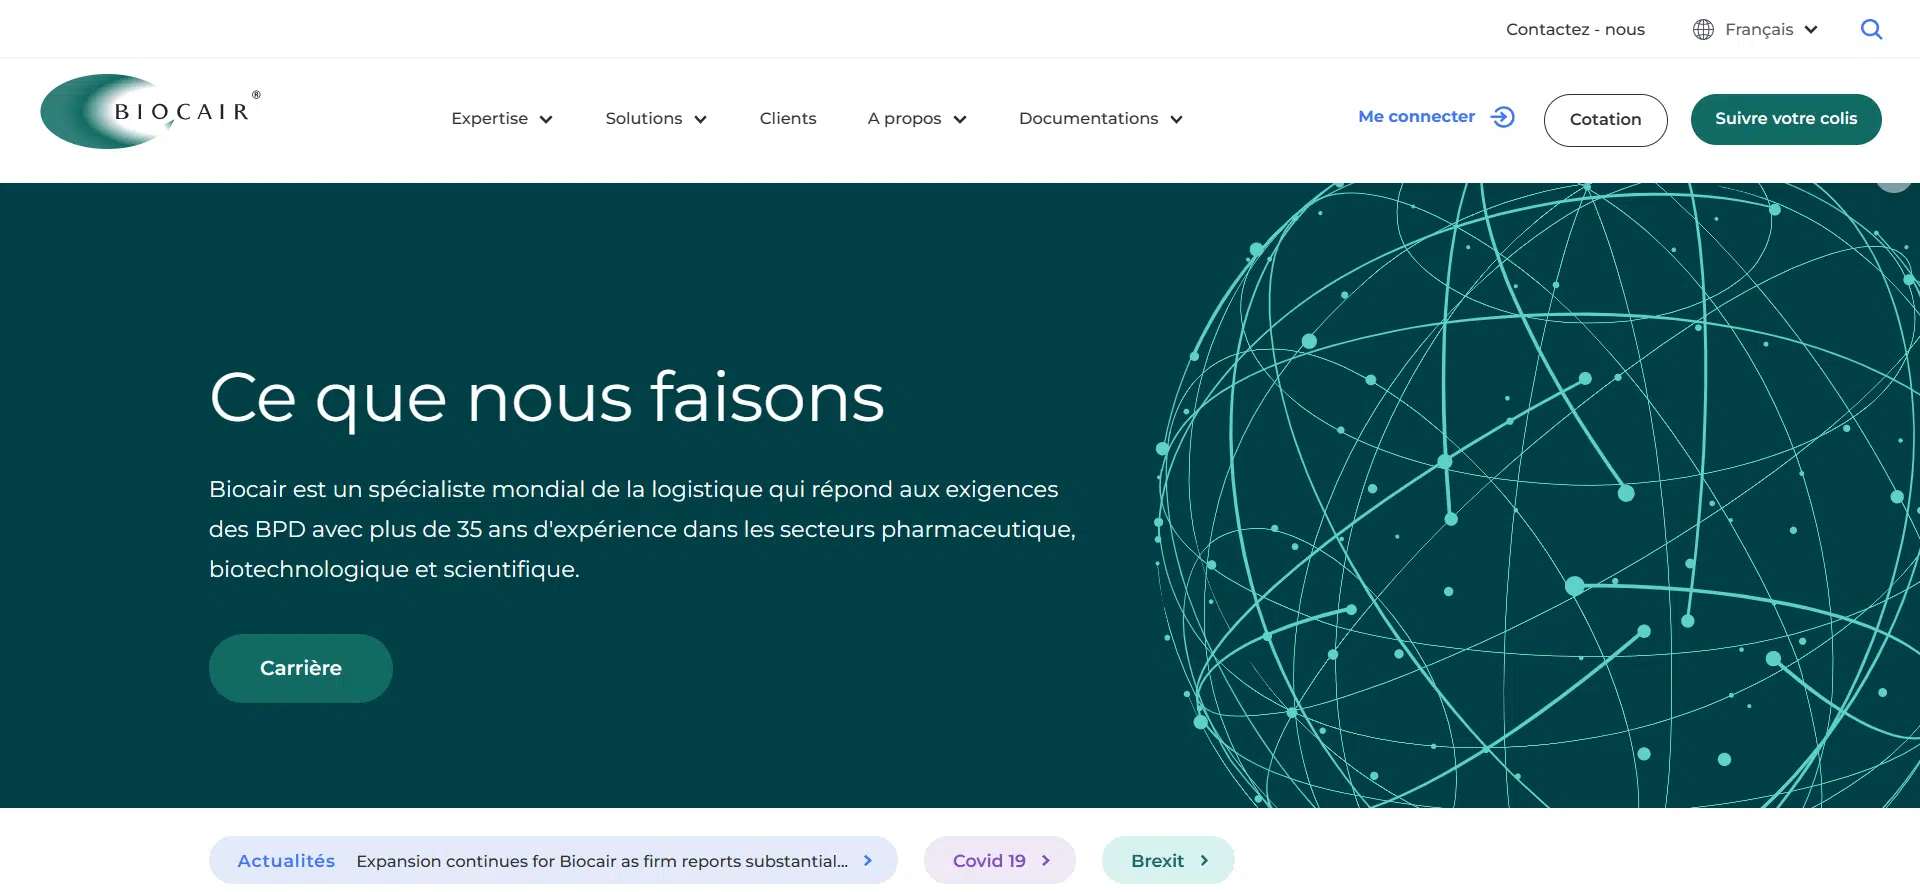This screenshot has width=1920, height=892.
Task: Go to the Clients page
Action: [x=788, y=119]
